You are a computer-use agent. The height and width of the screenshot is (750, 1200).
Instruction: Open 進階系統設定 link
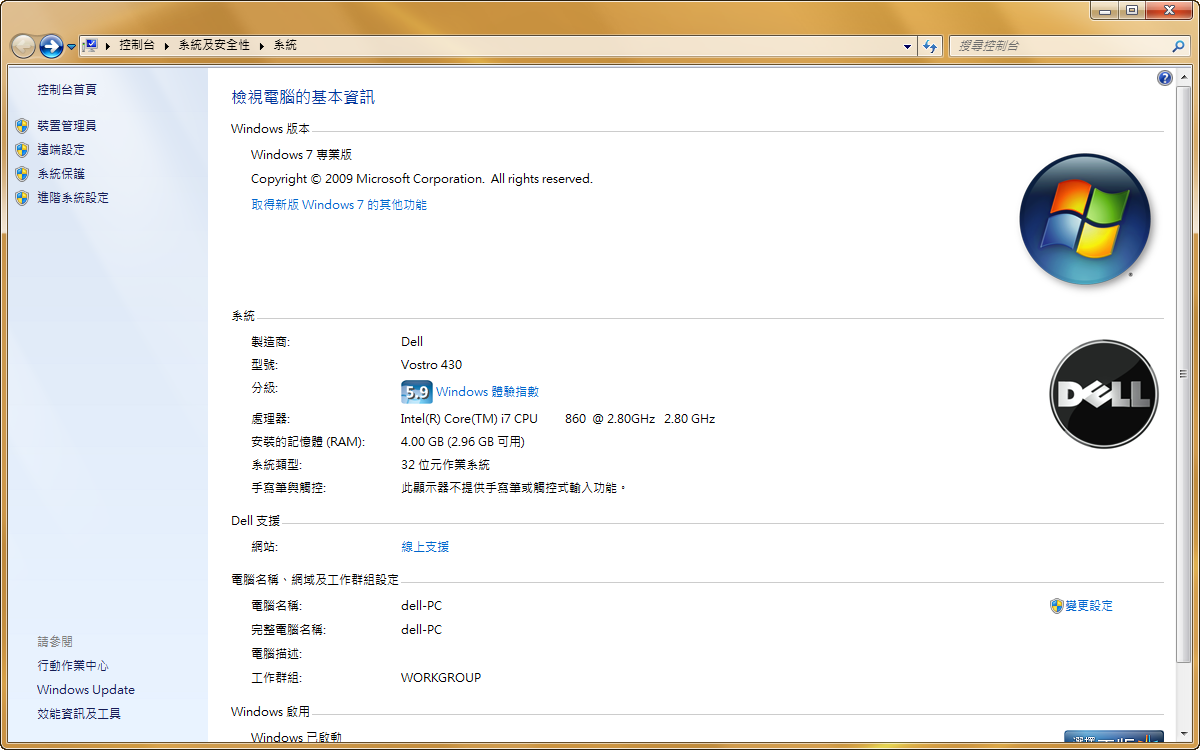click(73, 198)
